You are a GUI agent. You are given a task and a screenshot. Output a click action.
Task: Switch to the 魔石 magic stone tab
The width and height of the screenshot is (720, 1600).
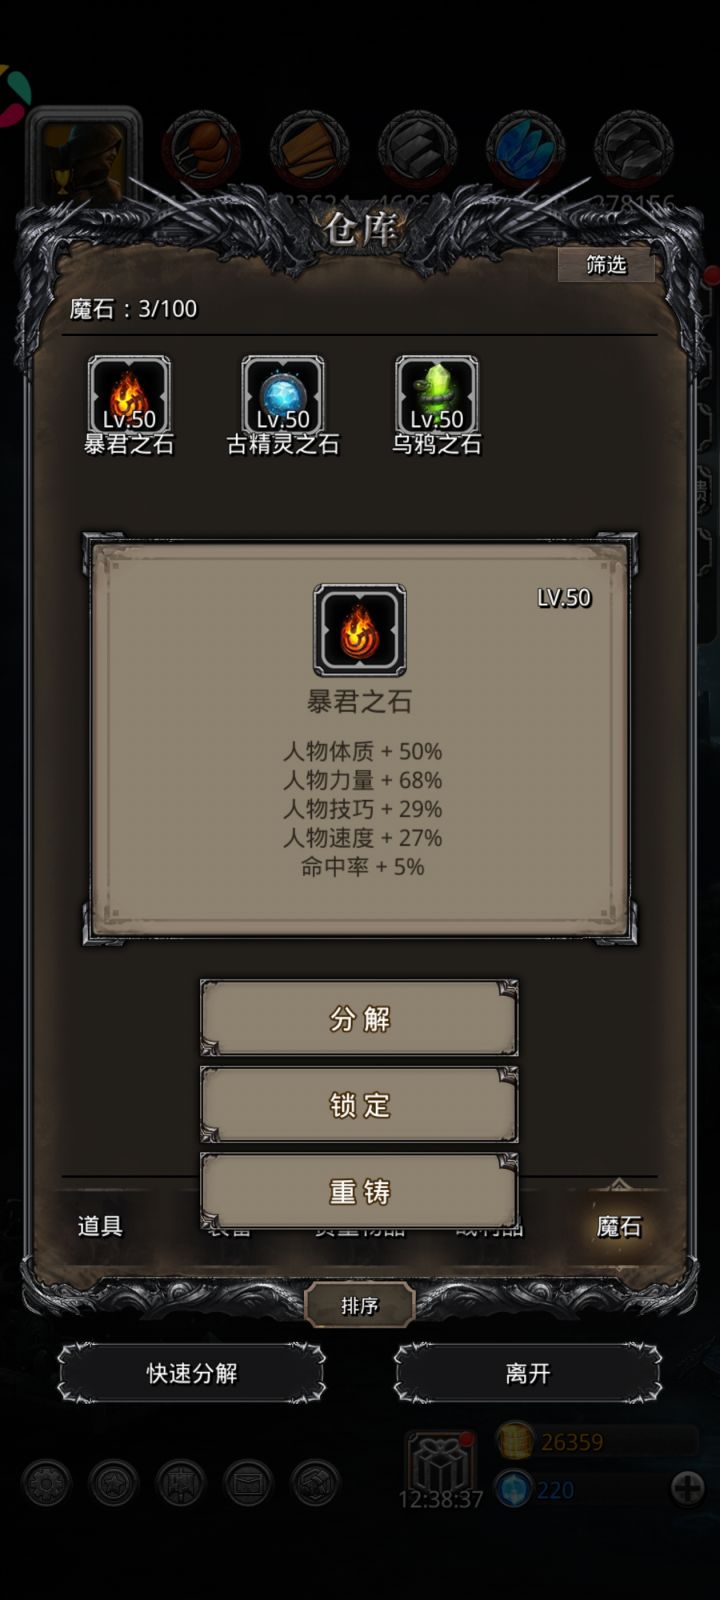pyautogui.click(x=619, y=1226)
